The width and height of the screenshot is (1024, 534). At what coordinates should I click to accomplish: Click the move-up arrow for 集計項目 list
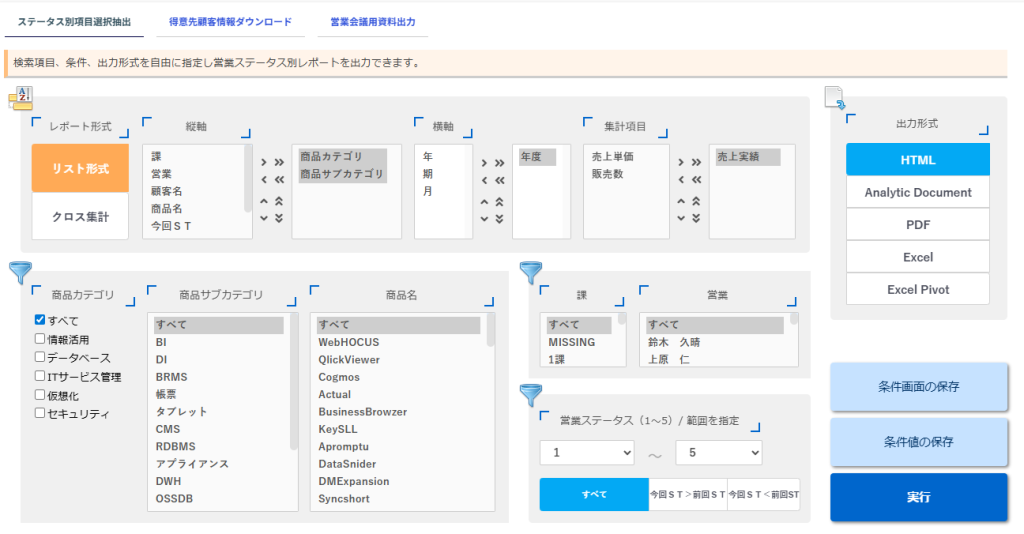point(680,200)
